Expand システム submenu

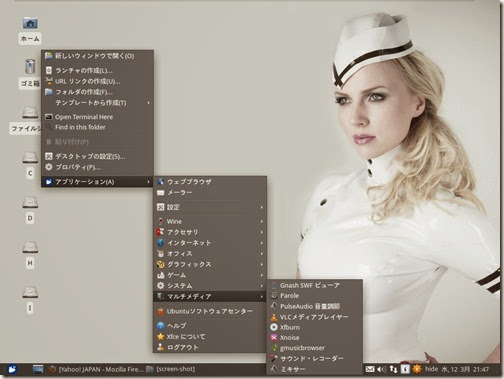coord(210,286)
